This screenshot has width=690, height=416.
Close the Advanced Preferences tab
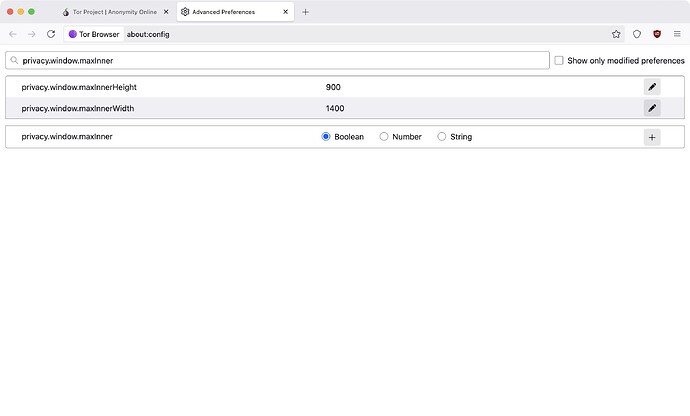click(x=286, y=12)
